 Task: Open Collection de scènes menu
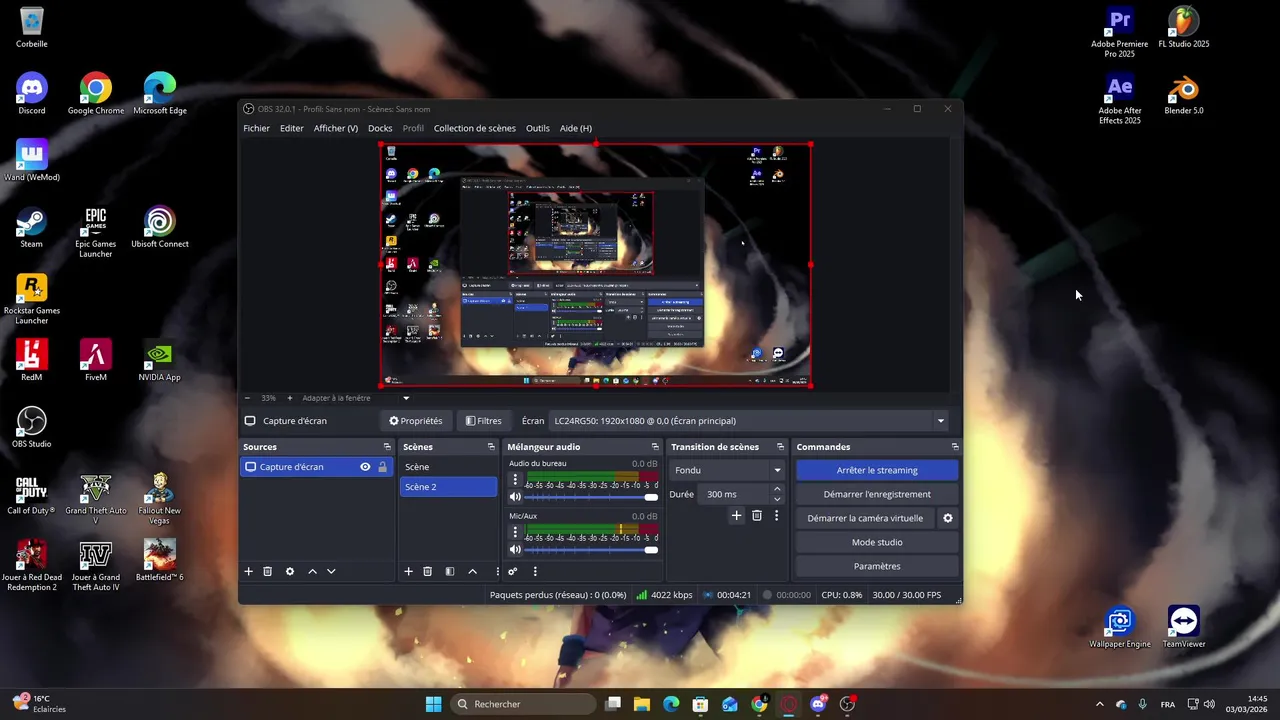(475, 128)
